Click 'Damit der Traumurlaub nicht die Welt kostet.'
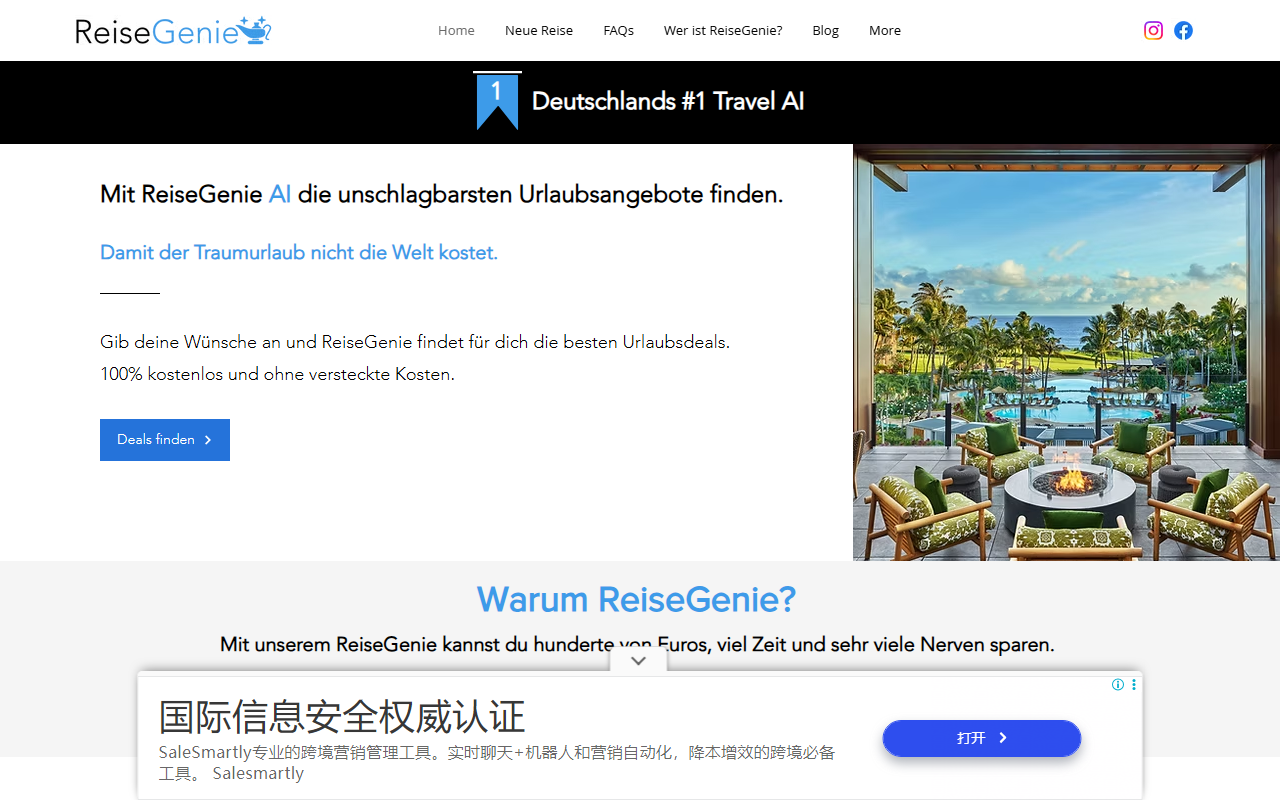 299,253
